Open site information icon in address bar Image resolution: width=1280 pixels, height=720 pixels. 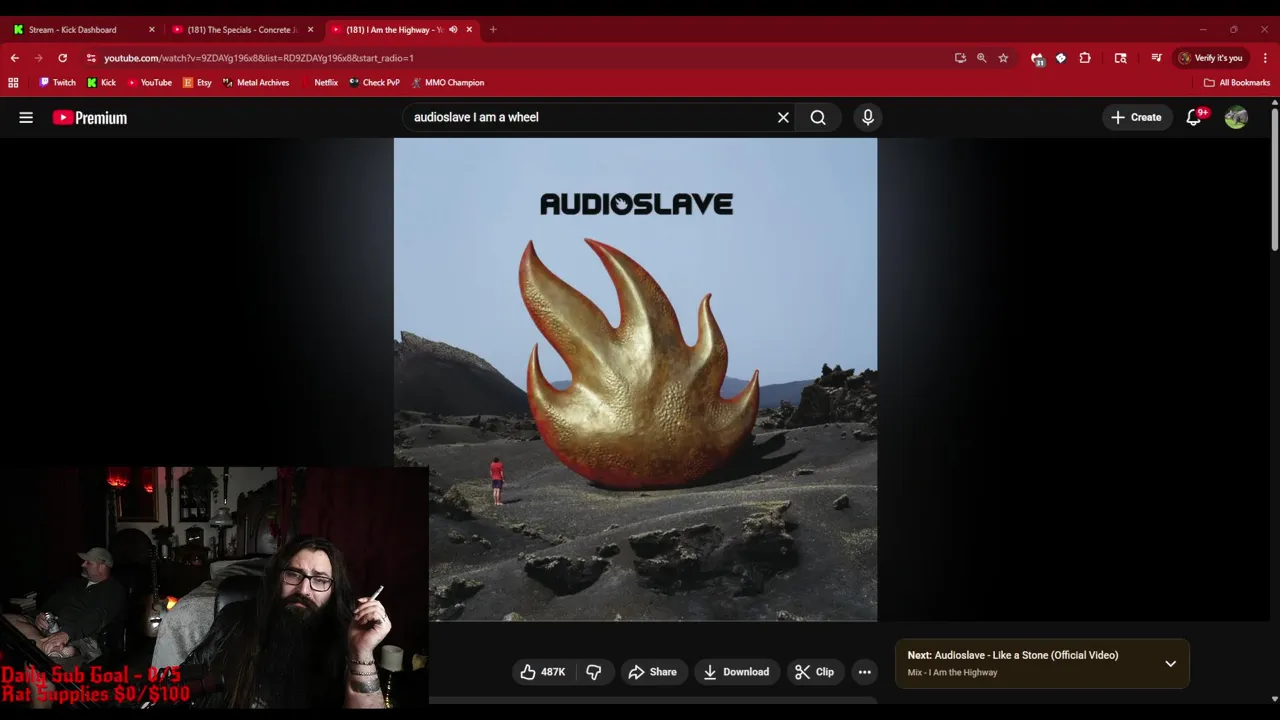[91, 58]
